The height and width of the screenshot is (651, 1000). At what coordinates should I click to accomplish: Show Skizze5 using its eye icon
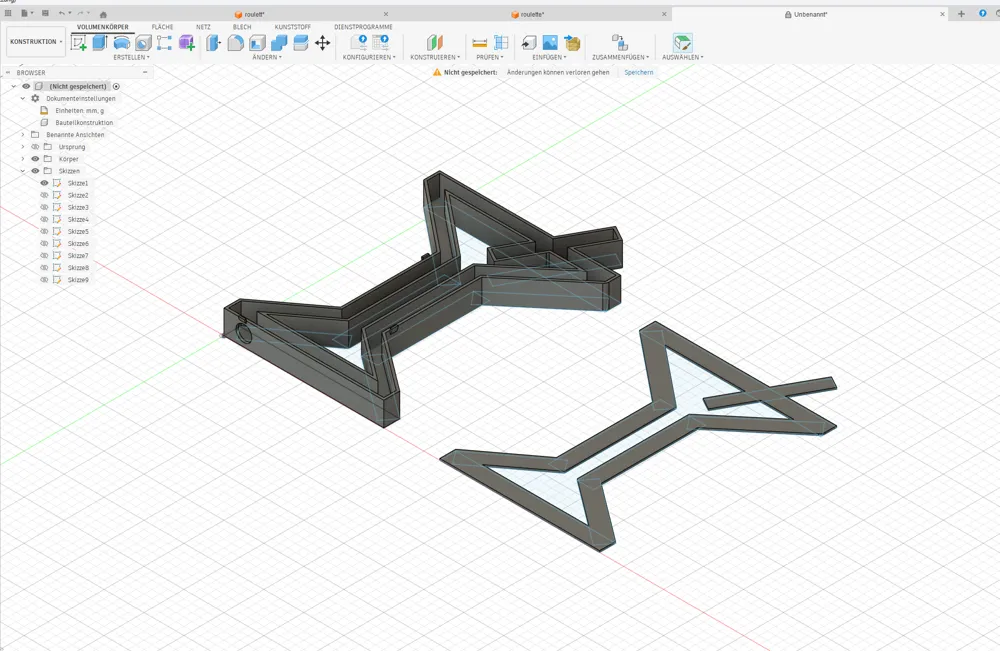coord(45,231)
